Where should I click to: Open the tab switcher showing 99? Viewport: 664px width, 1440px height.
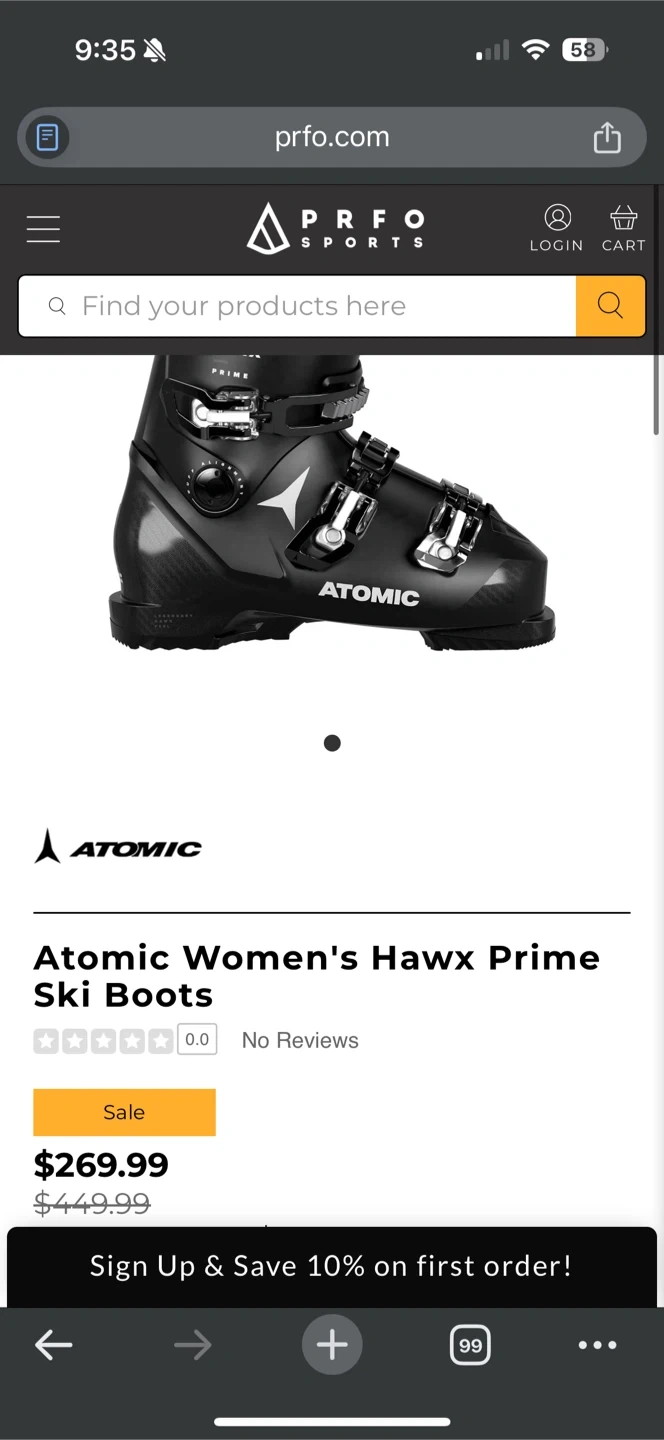(470, 1345)
